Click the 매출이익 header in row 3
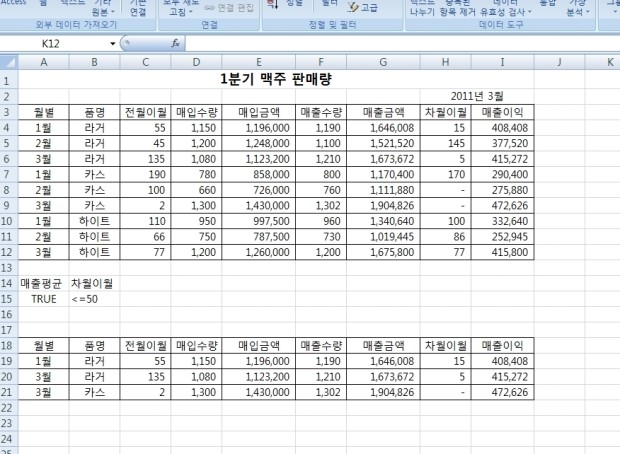This screenshot has width=620, height=454. click(503, 112)
